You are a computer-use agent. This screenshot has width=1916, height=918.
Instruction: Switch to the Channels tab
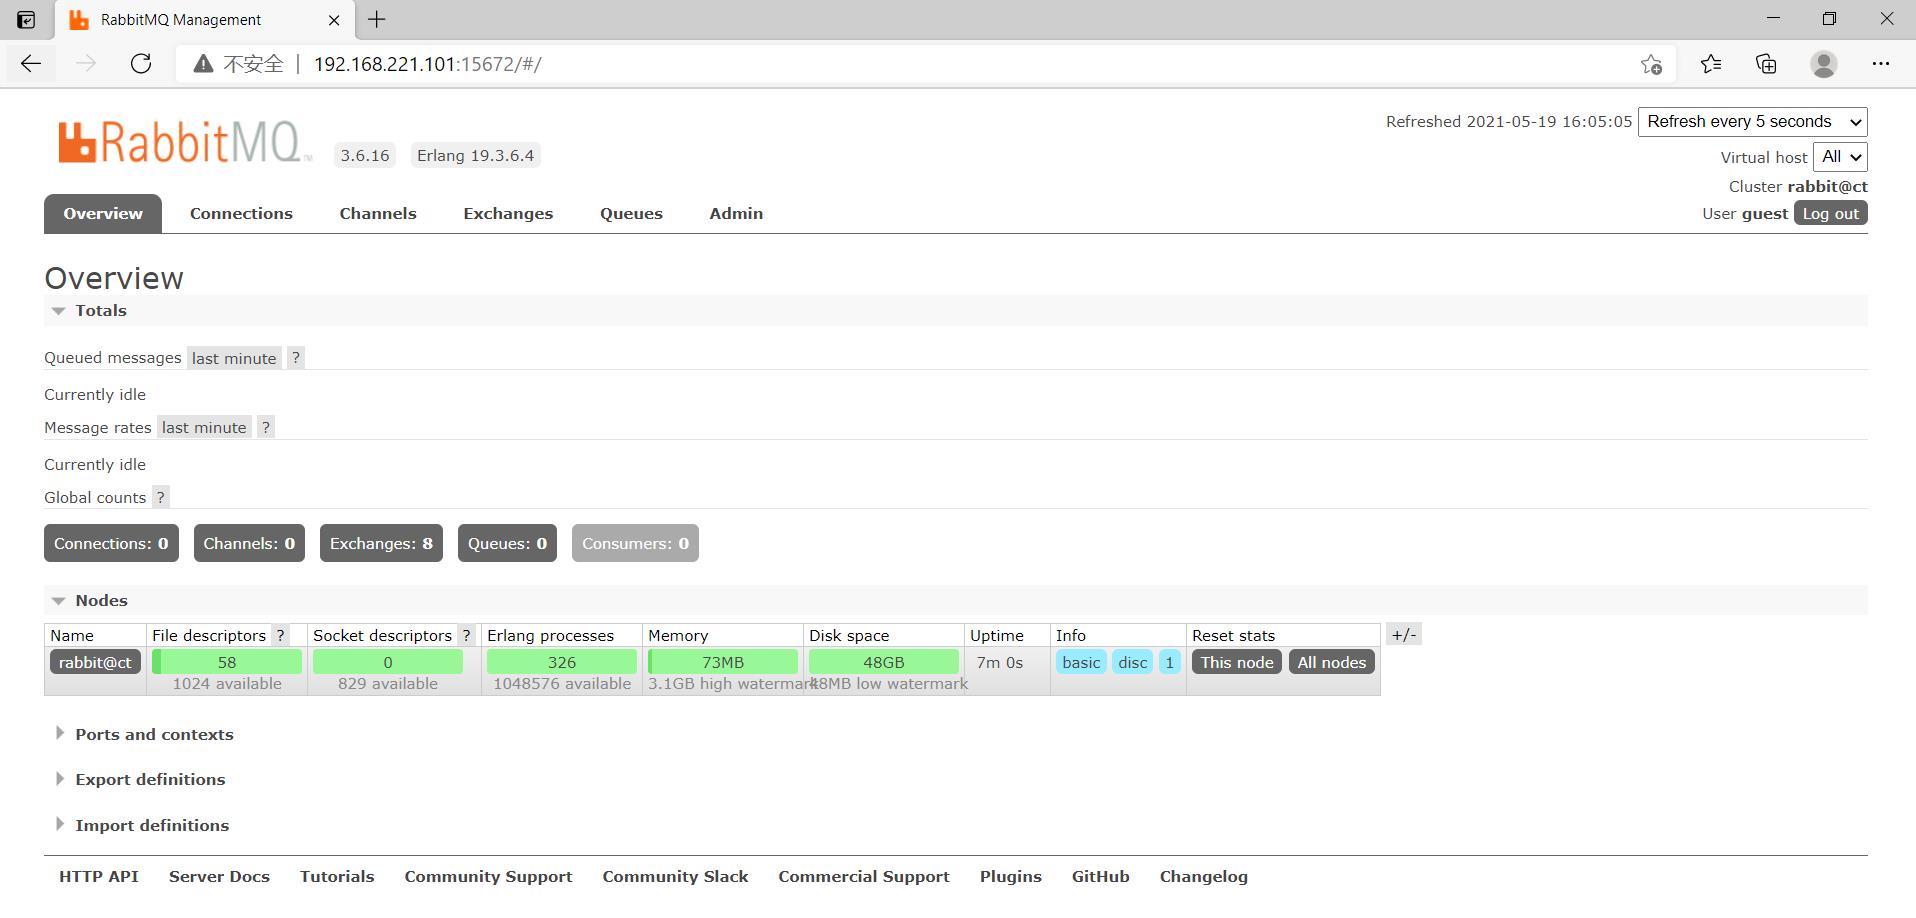pyautogui.click(x=378, y=214)
